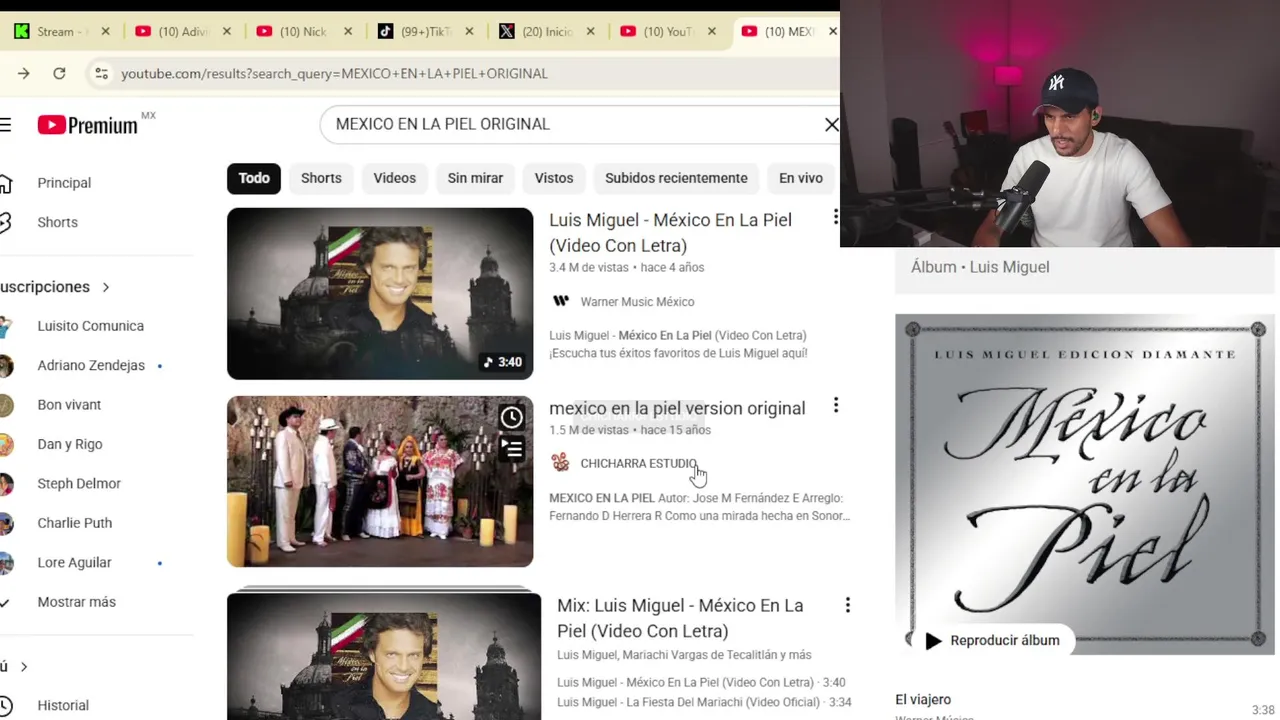Open mexico en la piel version original title
Image resolution: width=1280 pixels, height=720 pixels.
[677, 408]
